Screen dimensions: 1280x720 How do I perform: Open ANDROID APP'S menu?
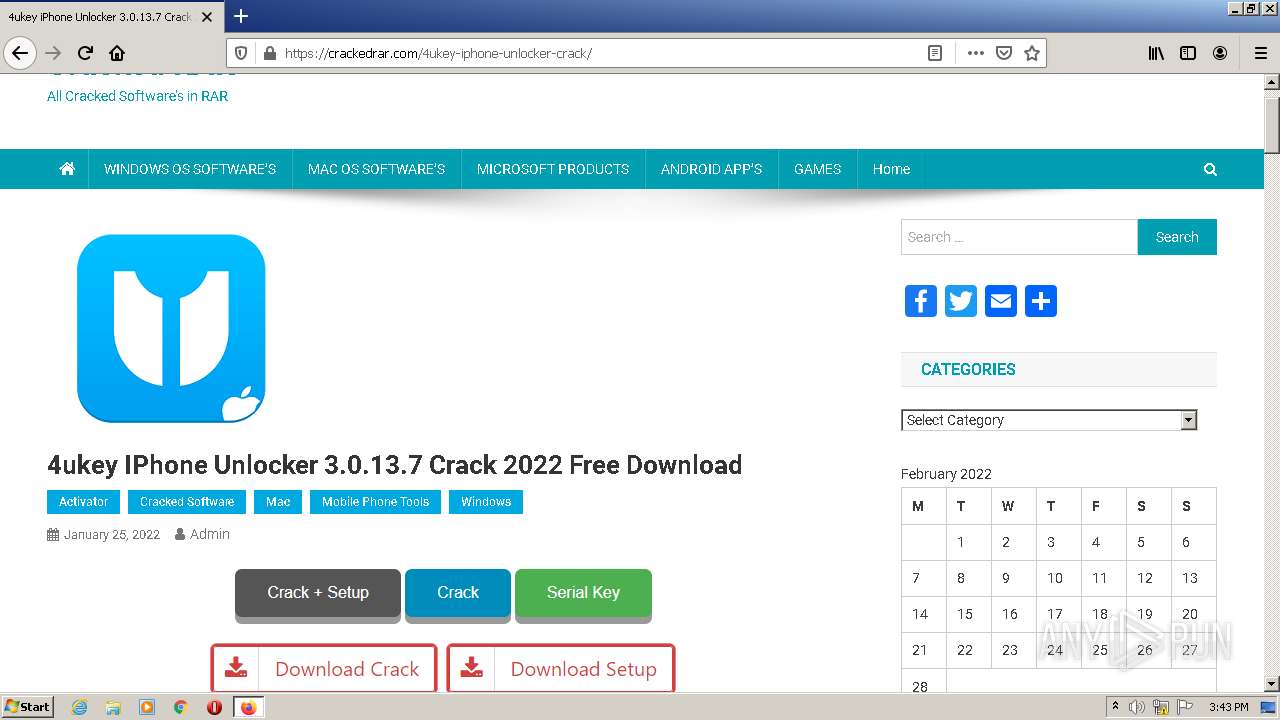coord(711,169)
